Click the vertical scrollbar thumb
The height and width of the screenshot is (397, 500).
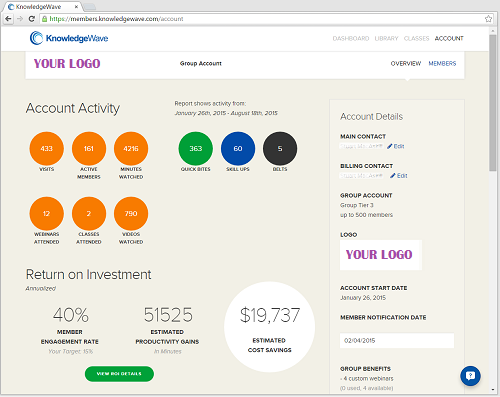pyautogui.click(x=493, y=103)
